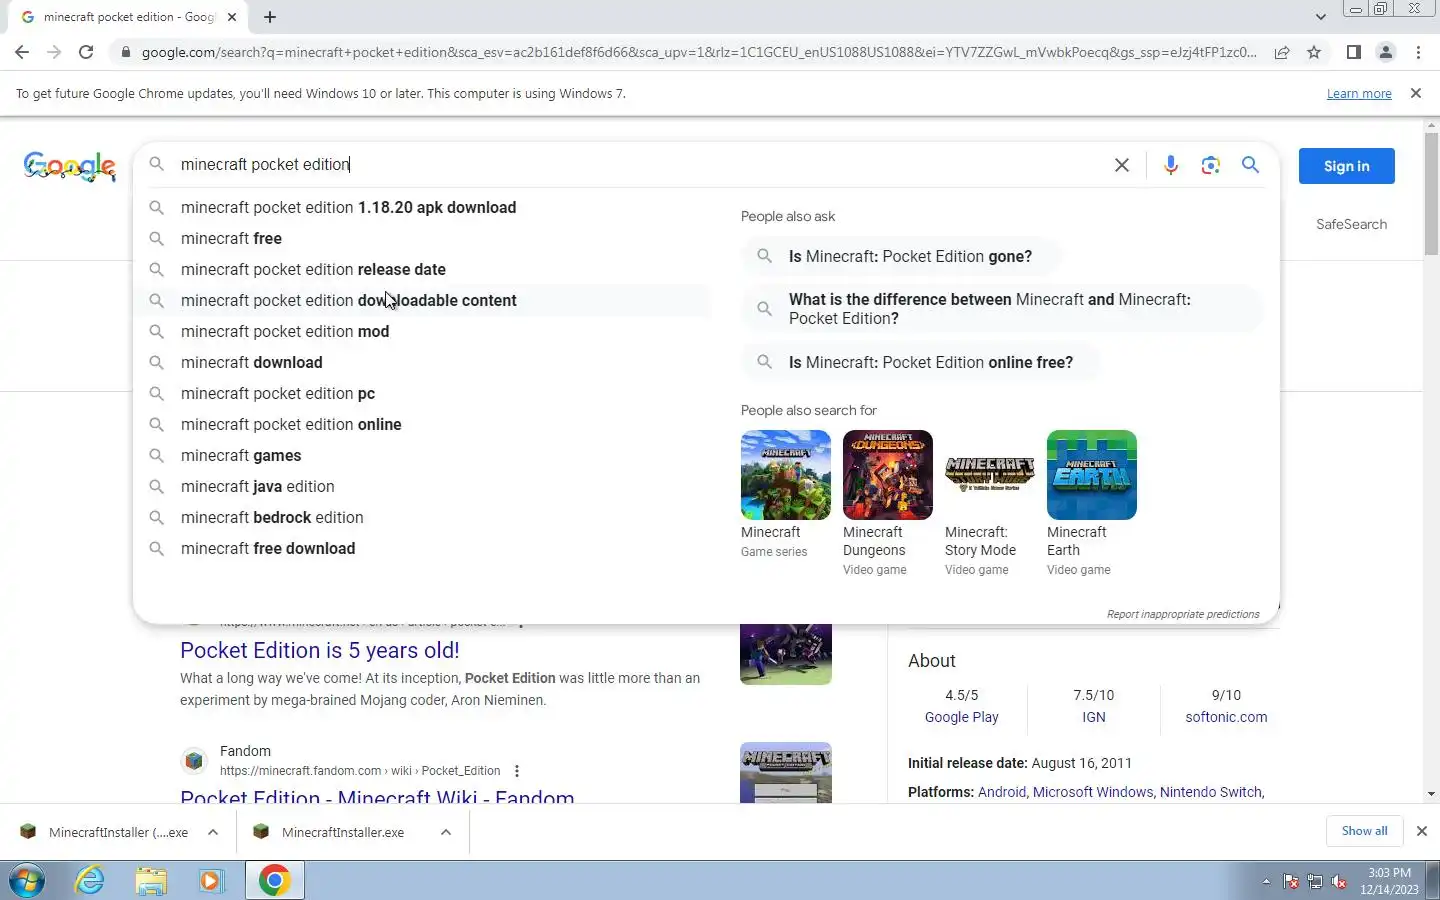This screenshot has width=1440, height=900.
Task: Bookmark this page with the star icon
Action: tap(1314, 52)
